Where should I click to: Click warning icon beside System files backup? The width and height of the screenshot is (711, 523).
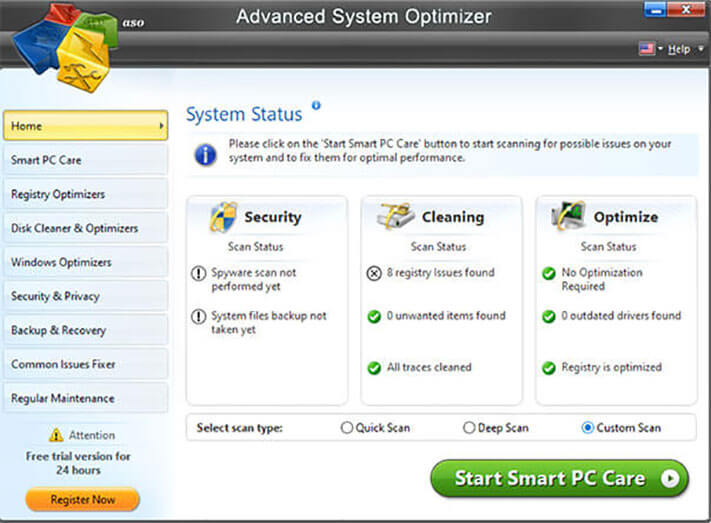click(x=198, y=316)
